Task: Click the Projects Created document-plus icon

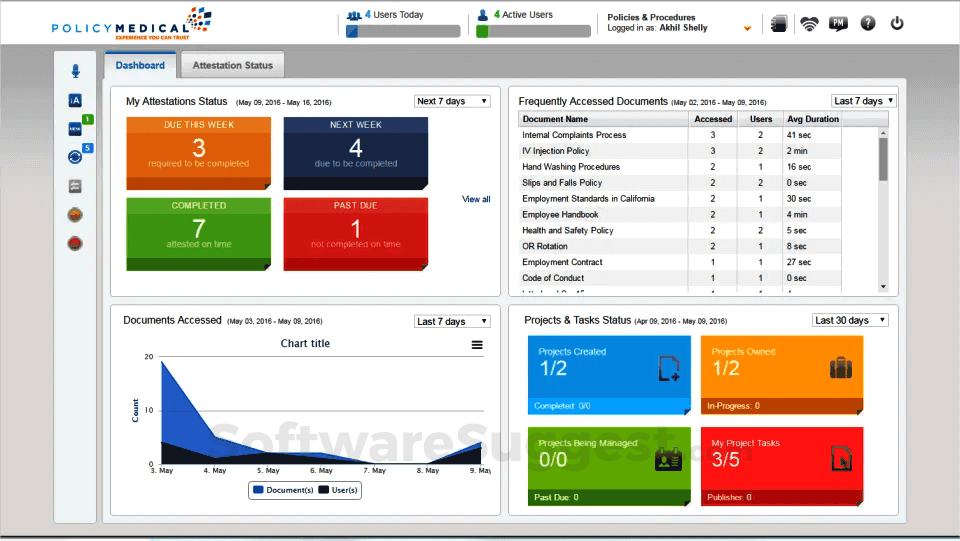Action: pos(669,368)
